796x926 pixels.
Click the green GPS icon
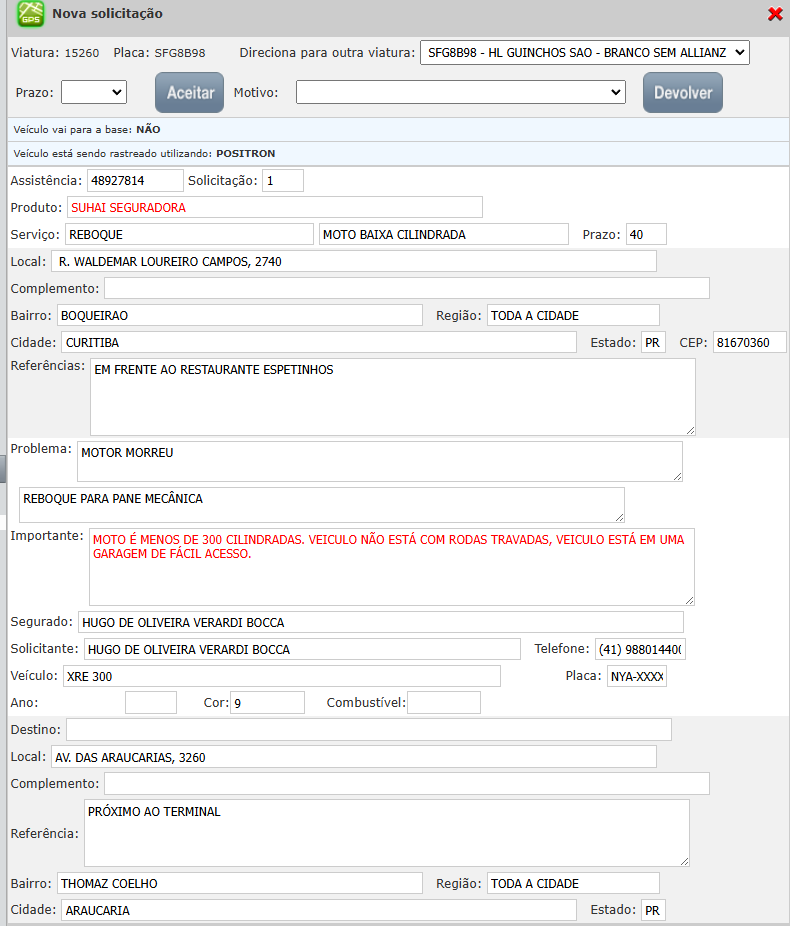pos(31,14)
